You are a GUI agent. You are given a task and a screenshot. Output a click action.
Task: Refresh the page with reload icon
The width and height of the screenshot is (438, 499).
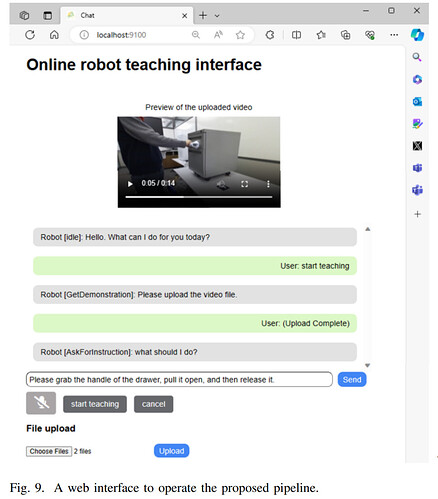(30, 35)
